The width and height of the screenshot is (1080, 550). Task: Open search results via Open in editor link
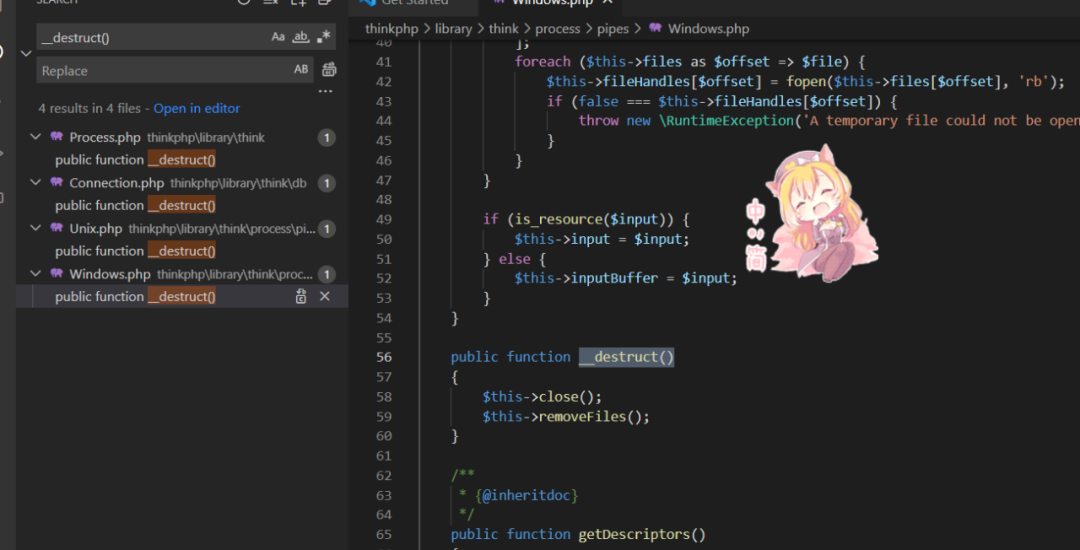tap(196, 109)
